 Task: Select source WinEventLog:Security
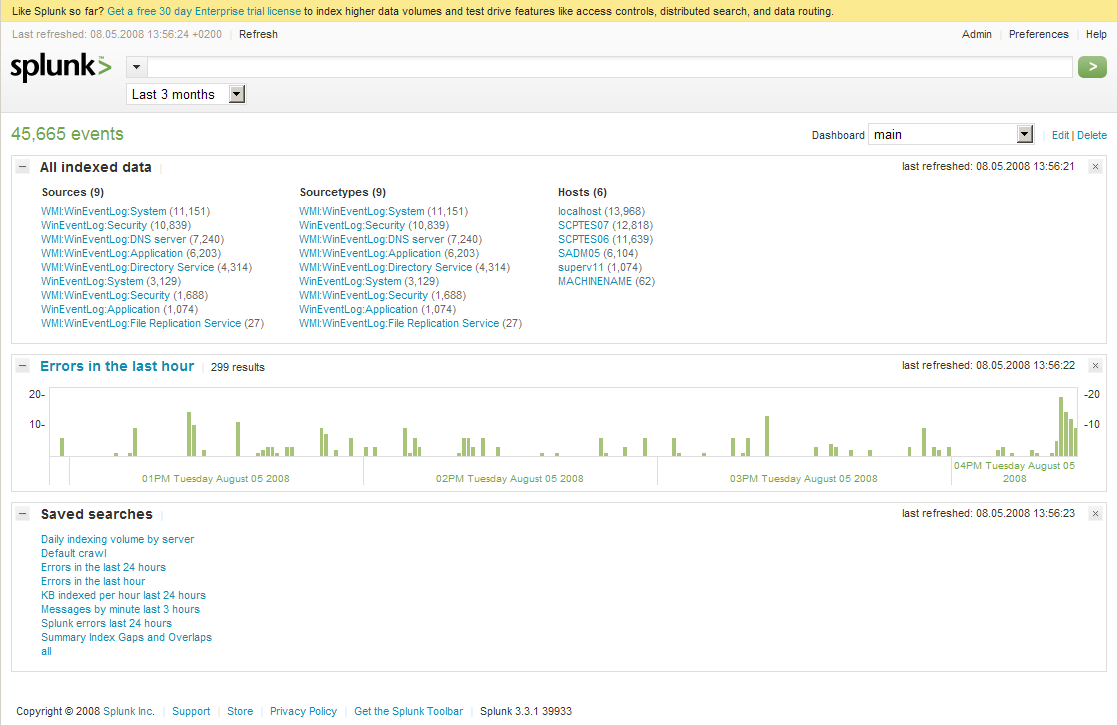point(93,225)
